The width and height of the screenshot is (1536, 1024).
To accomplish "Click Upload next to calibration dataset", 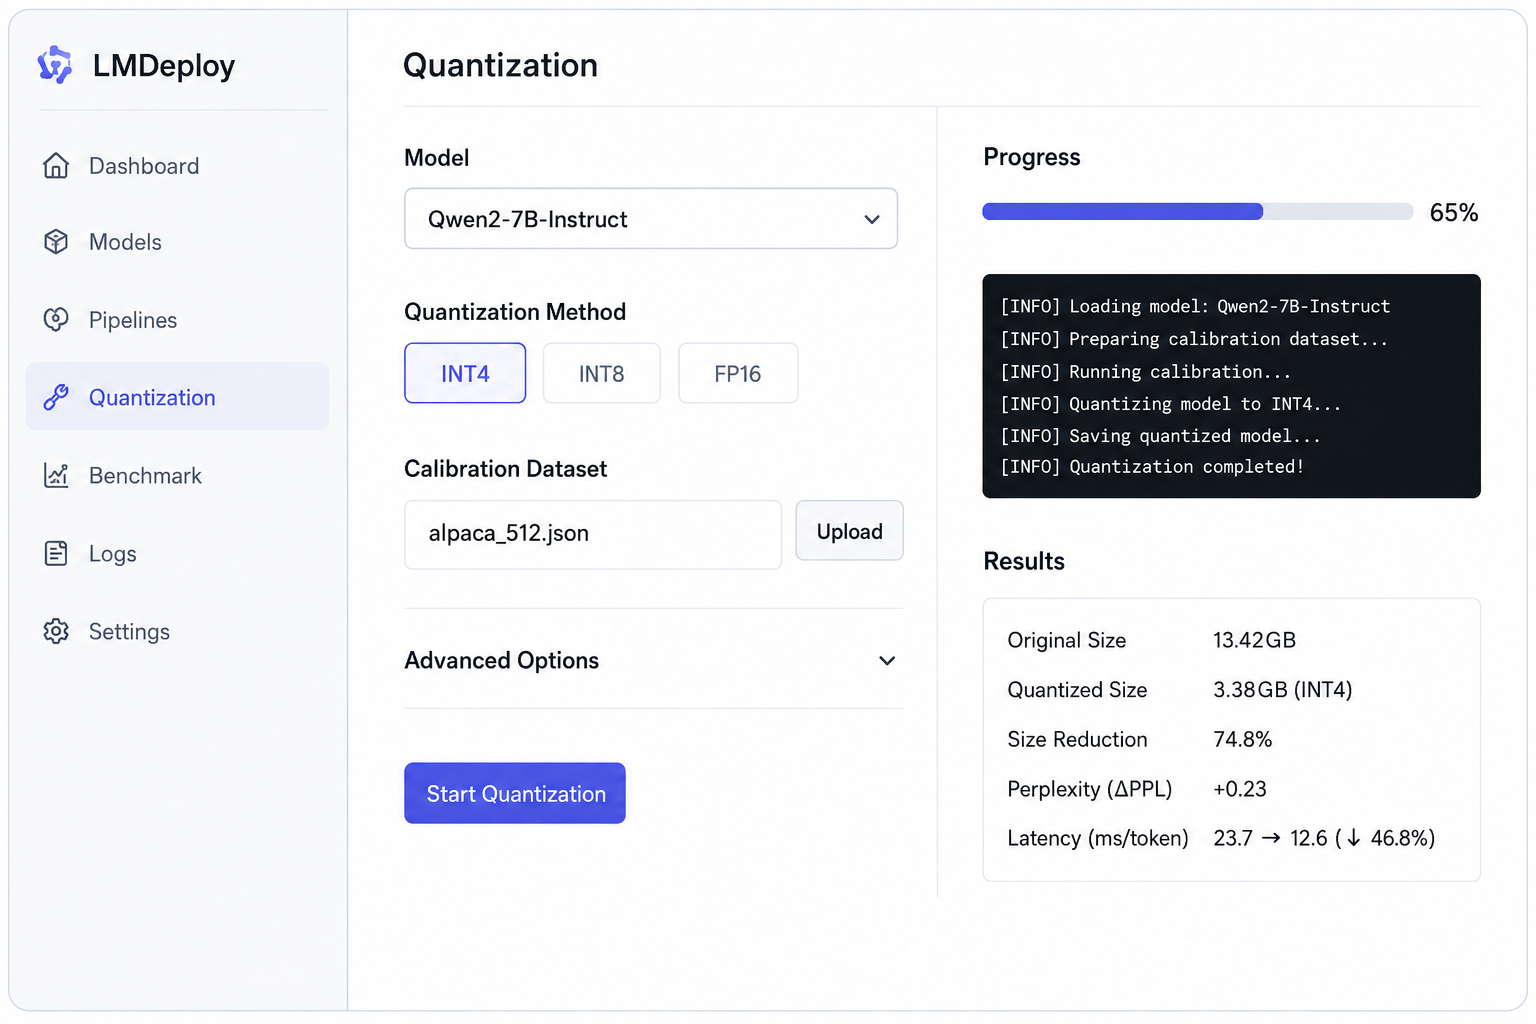I will [x=849, y=531].
